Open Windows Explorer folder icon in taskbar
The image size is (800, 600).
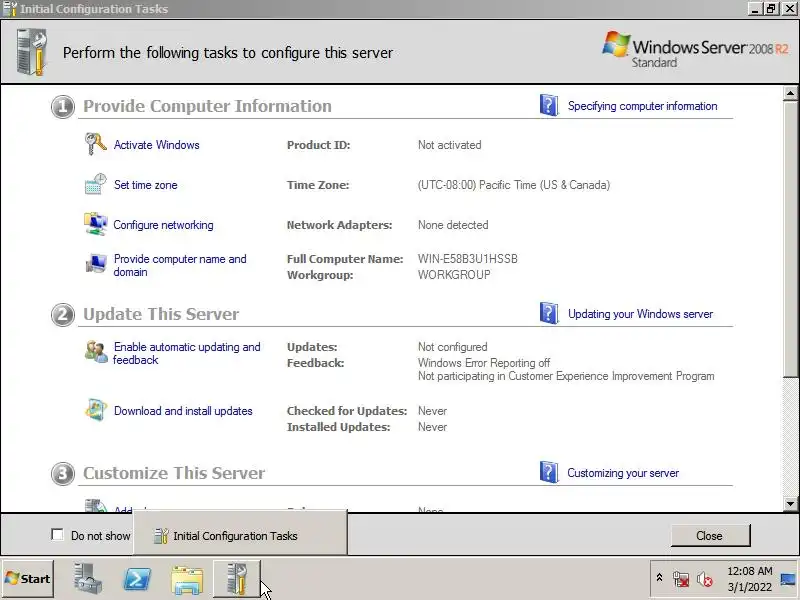point(187,580)
